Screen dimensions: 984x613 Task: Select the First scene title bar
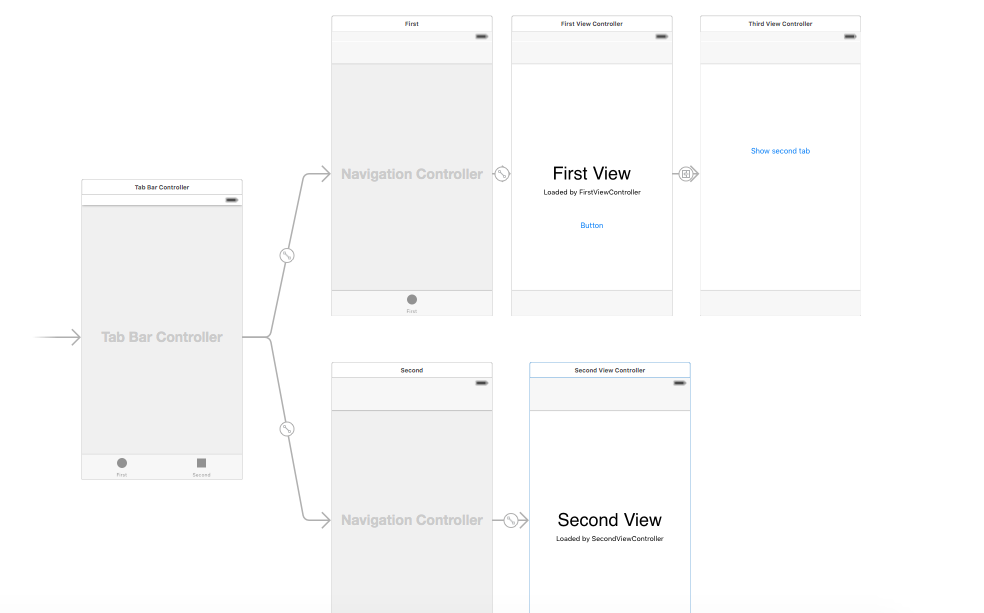(412, 24)
